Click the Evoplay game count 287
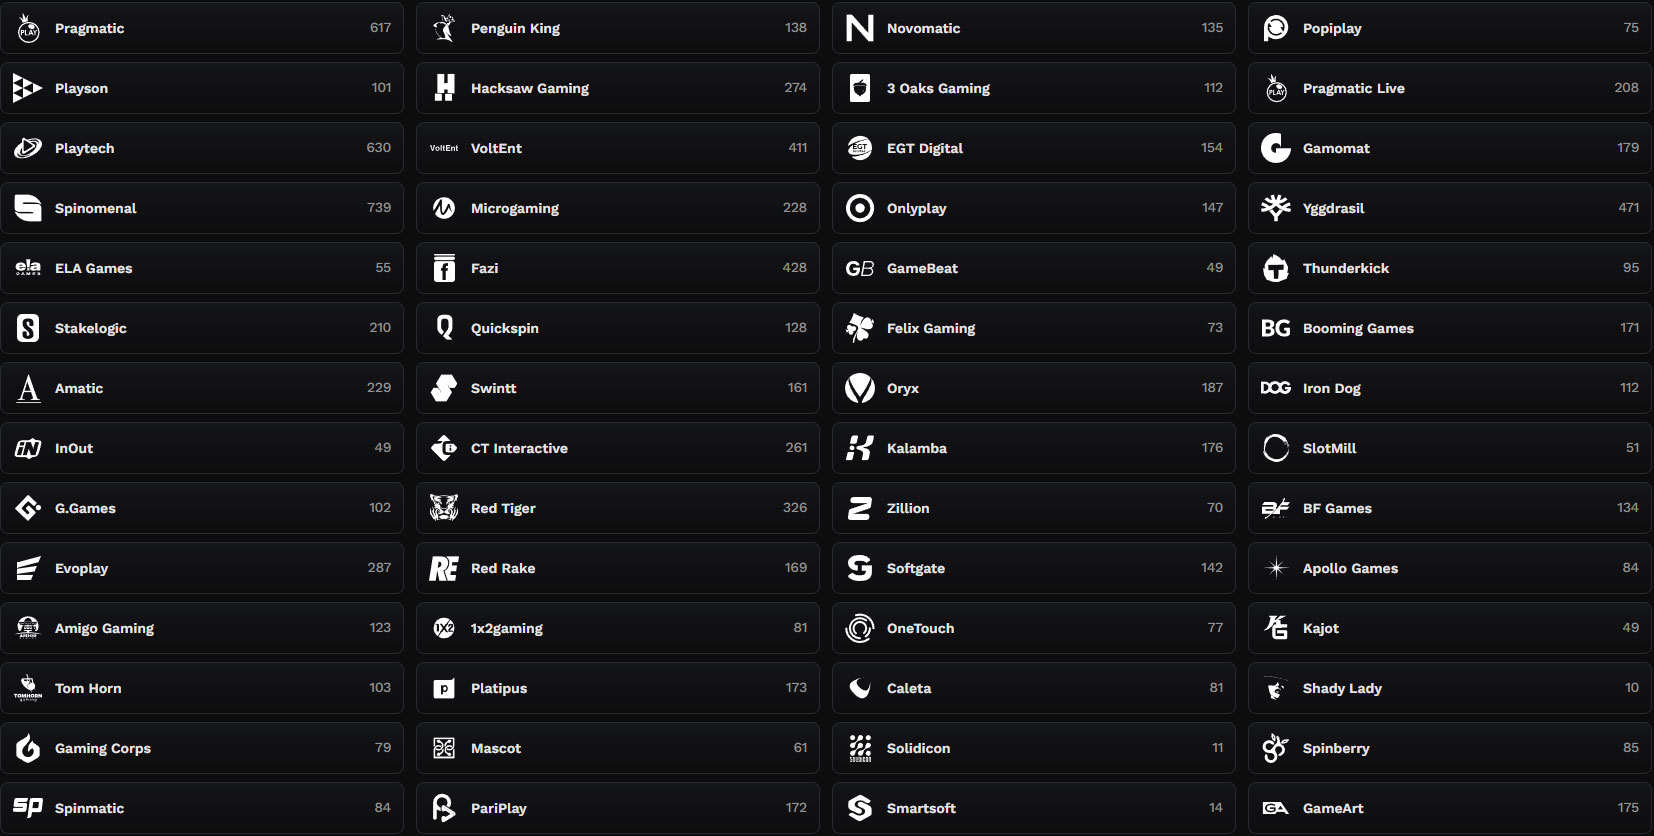The image size is (1654, 836). tap(379, 568)
